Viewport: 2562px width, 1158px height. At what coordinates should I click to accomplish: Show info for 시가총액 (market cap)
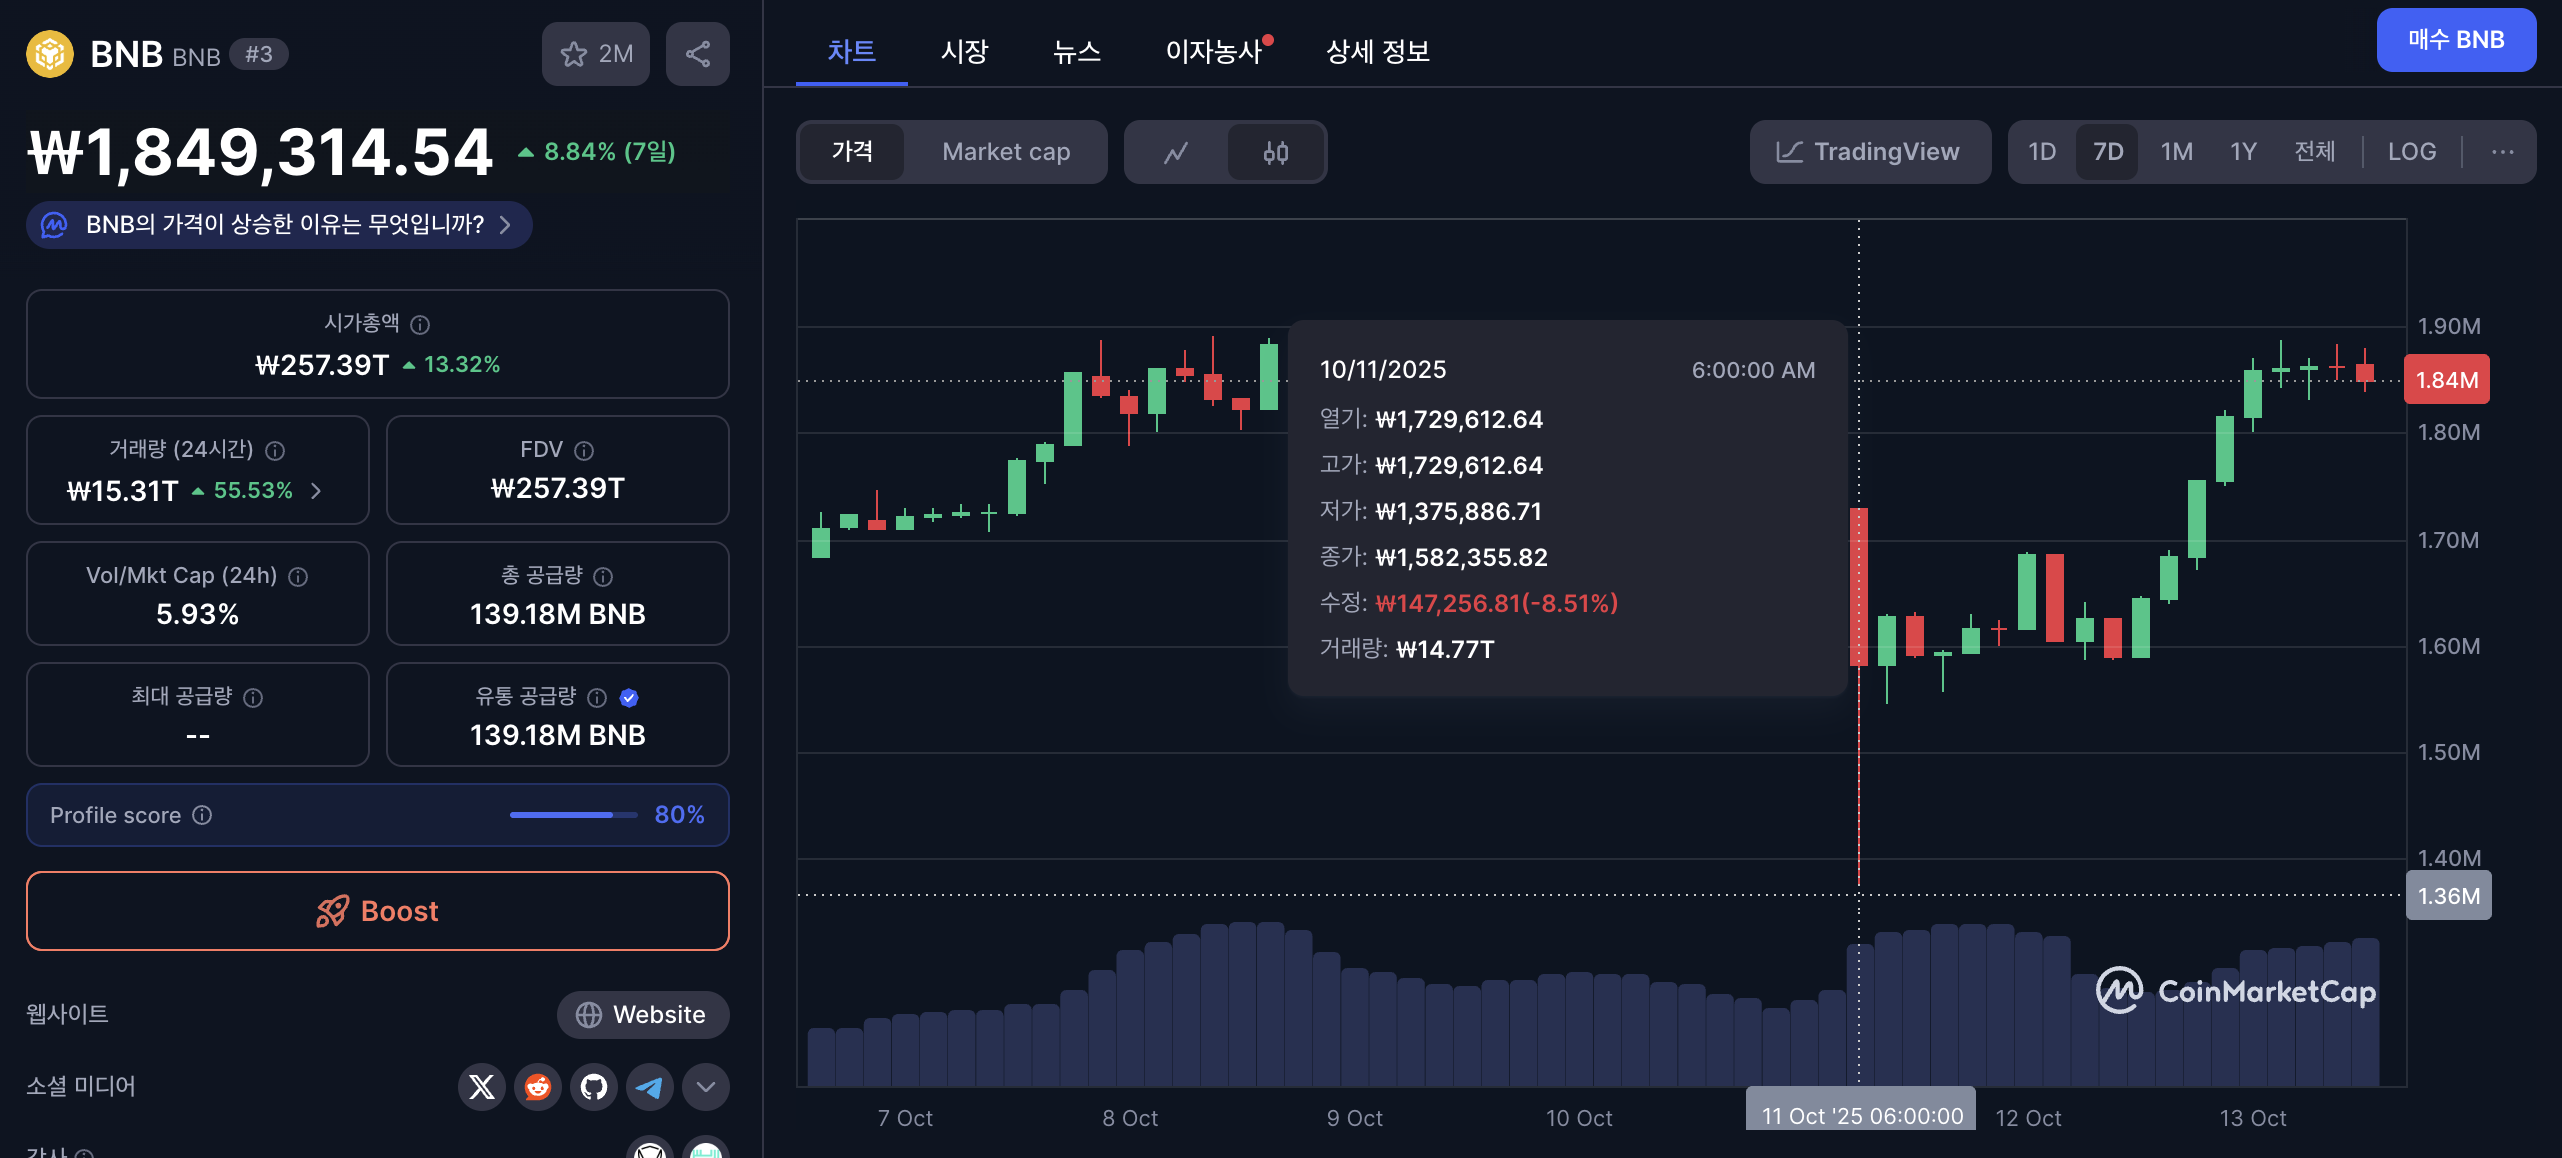[x=420, y=324]
